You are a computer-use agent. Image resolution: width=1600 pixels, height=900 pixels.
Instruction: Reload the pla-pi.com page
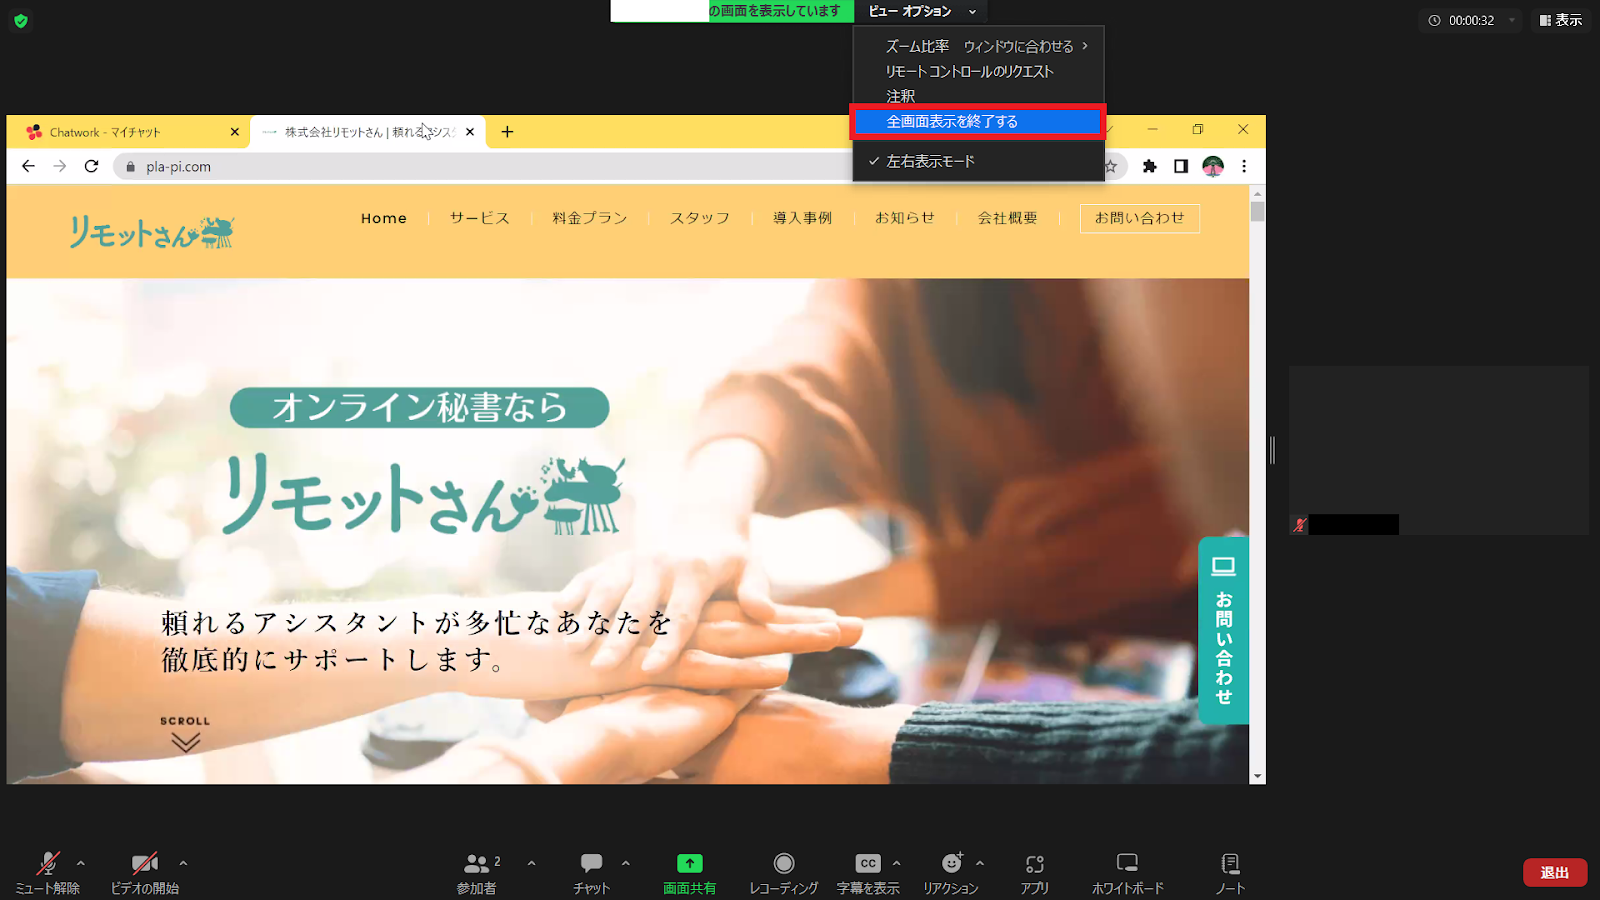92,166
